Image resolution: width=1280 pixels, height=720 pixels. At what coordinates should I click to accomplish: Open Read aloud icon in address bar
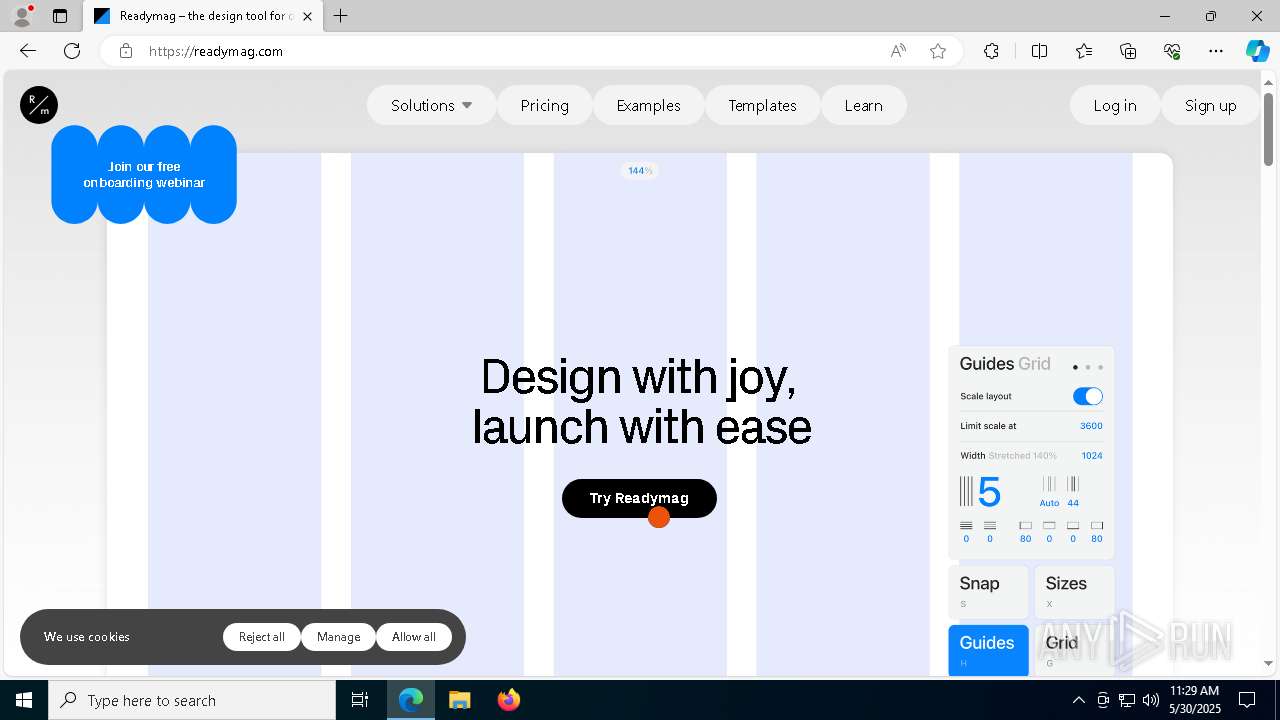pyautogui.click(x=898, y=51)
